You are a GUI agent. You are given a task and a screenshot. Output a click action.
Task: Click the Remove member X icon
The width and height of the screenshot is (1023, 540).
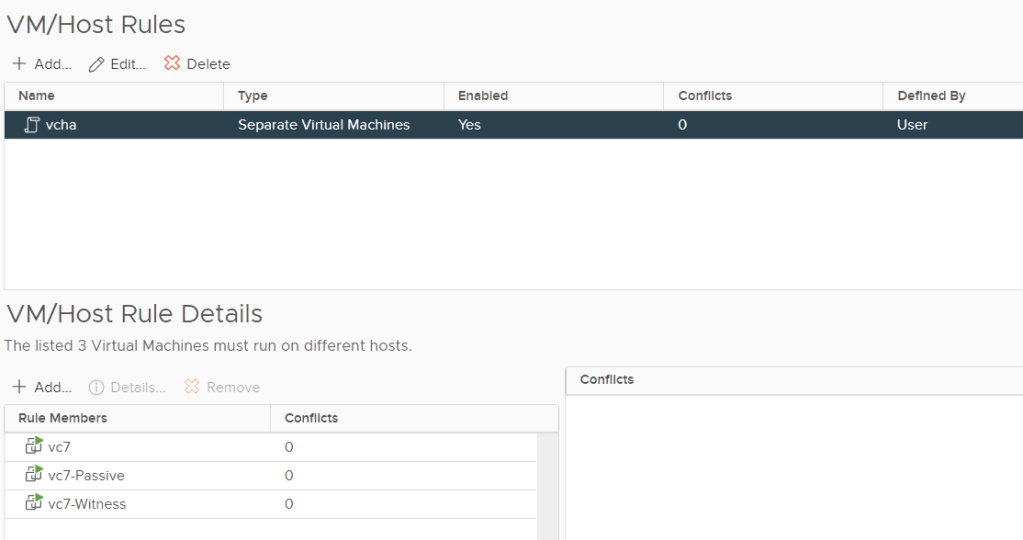(x=192, y=387)
